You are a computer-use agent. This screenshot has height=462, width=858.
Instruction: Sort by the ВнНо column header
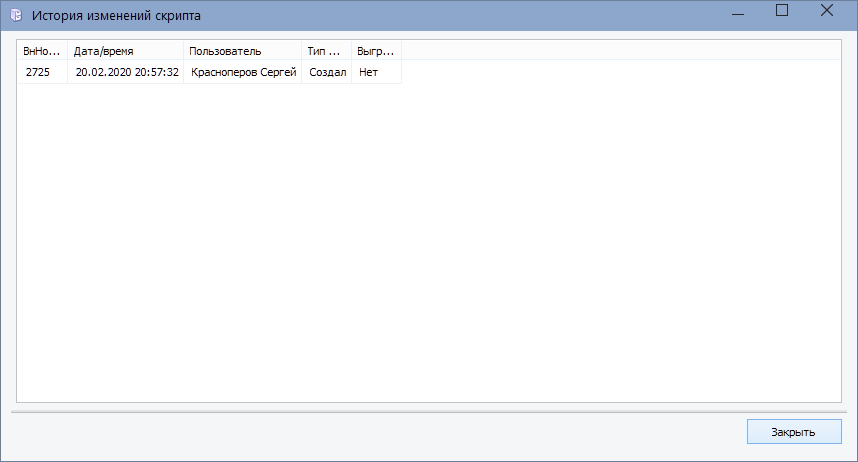(42, 50)
